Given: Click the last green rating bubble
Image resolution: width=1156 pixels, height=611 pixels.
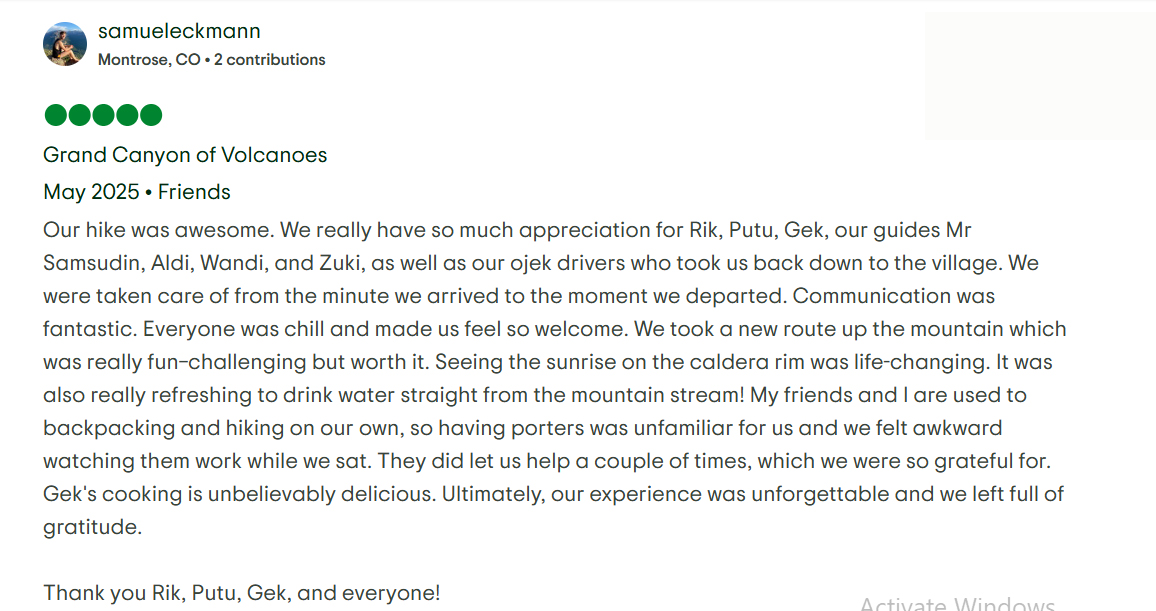Looking at the screenshot, I should tap(151, 115).
